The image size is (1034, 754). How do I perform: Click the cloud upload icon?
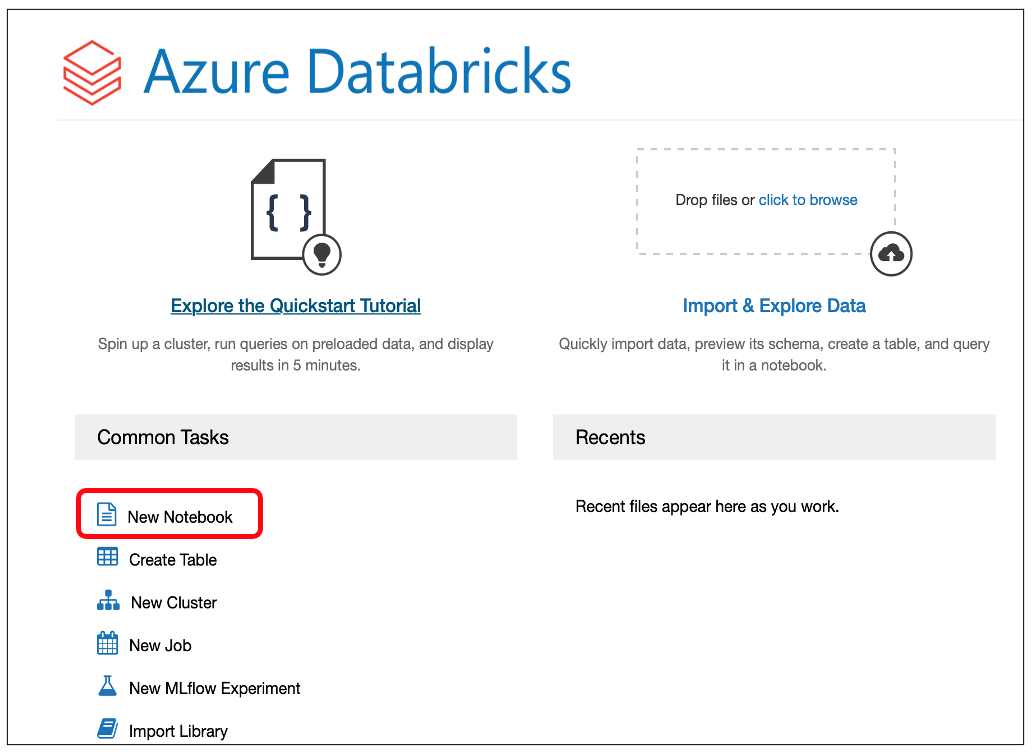pos(890,253)
